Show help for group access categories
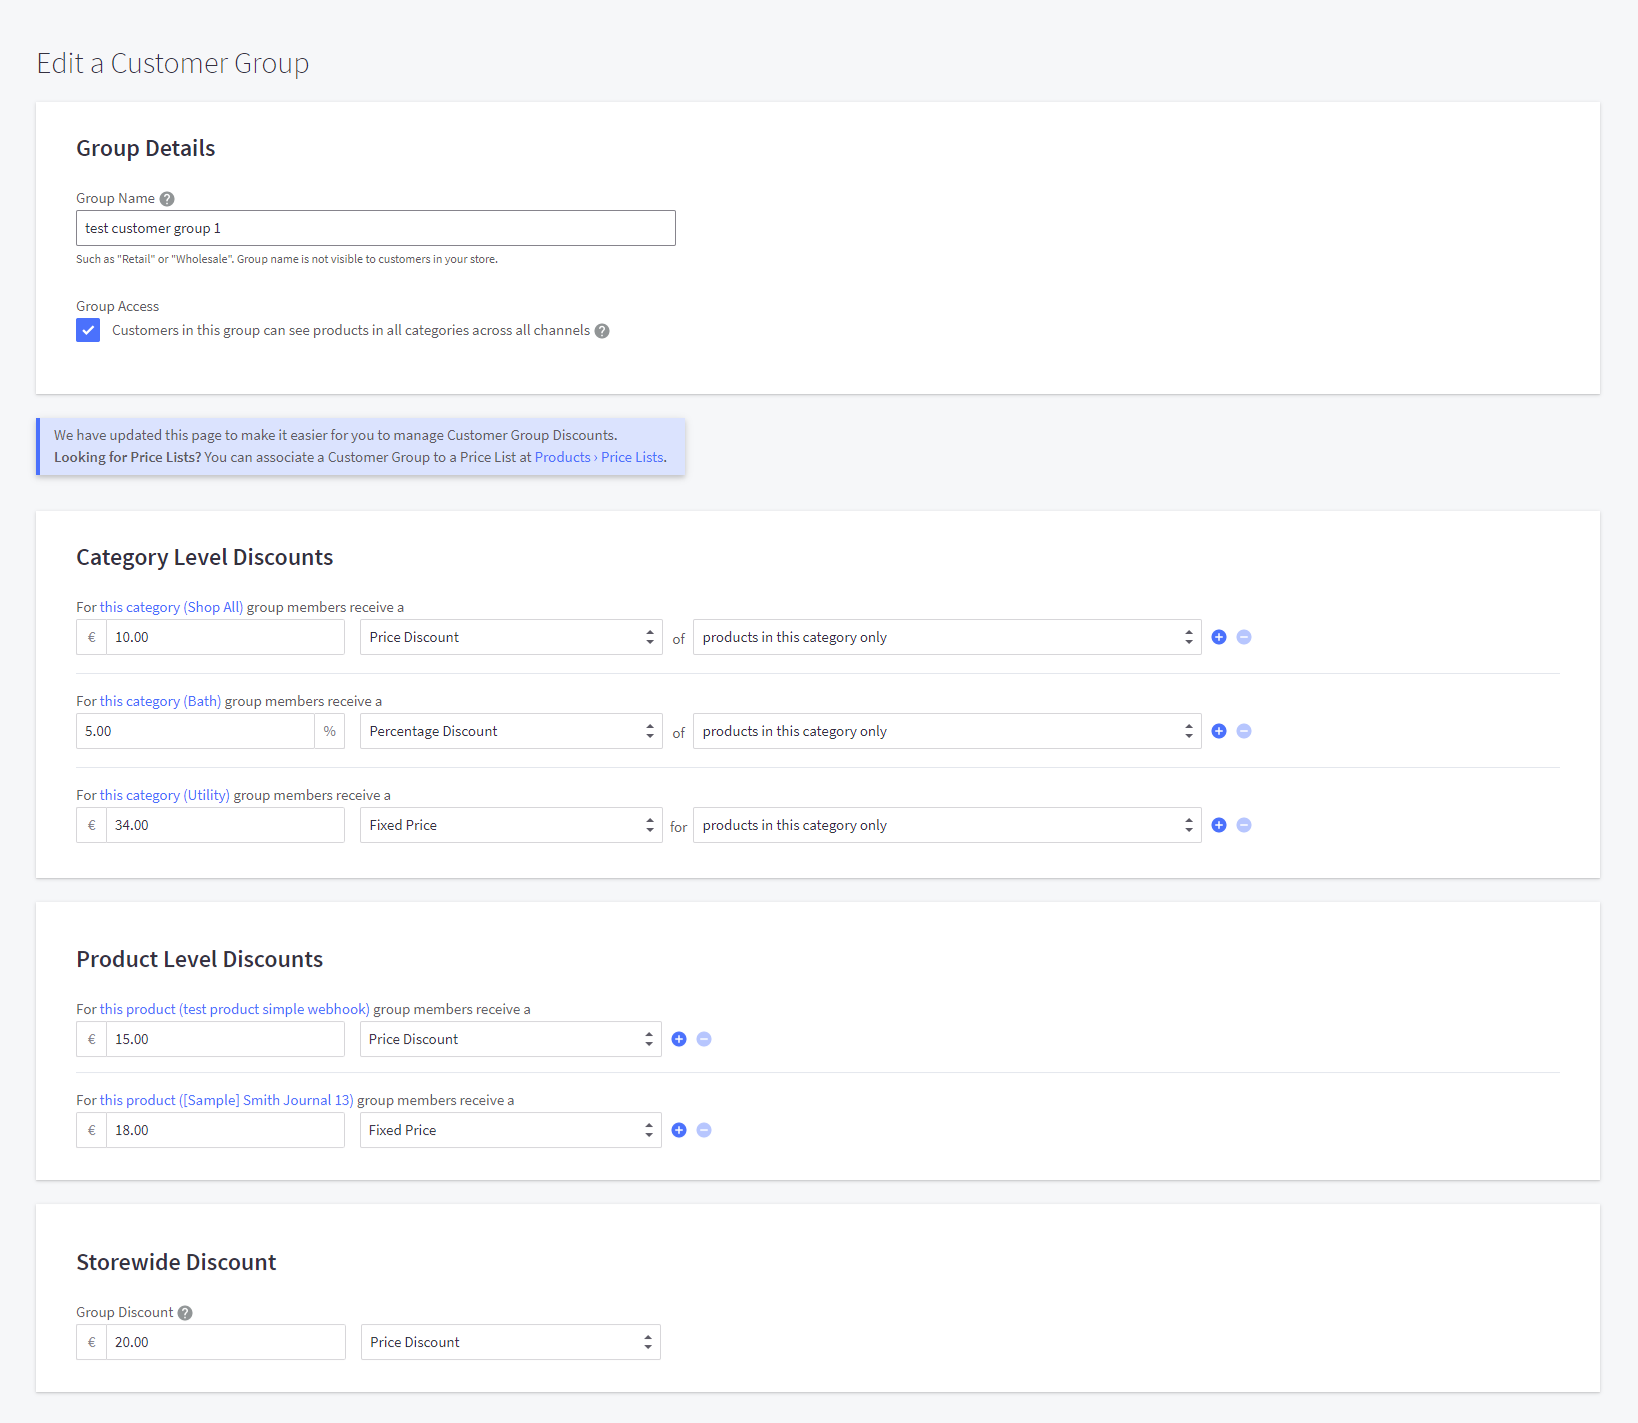Viewport: 1638px width, 1423px height. pyautogui.click(x=602, y=331)
